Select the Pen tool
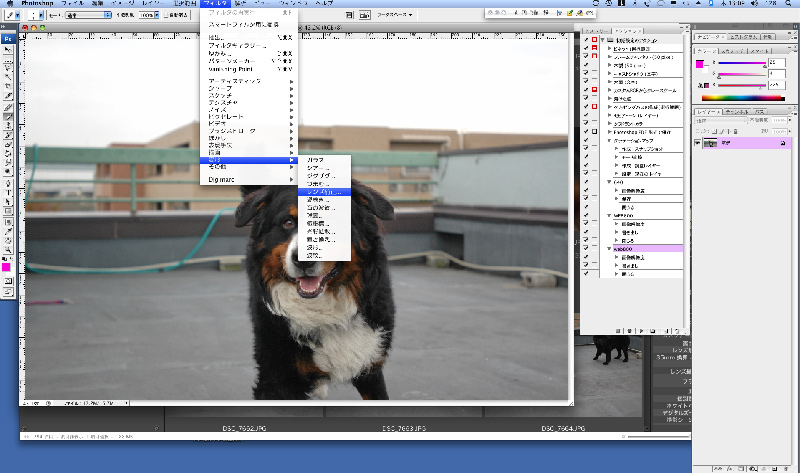 tap(8, 184)
